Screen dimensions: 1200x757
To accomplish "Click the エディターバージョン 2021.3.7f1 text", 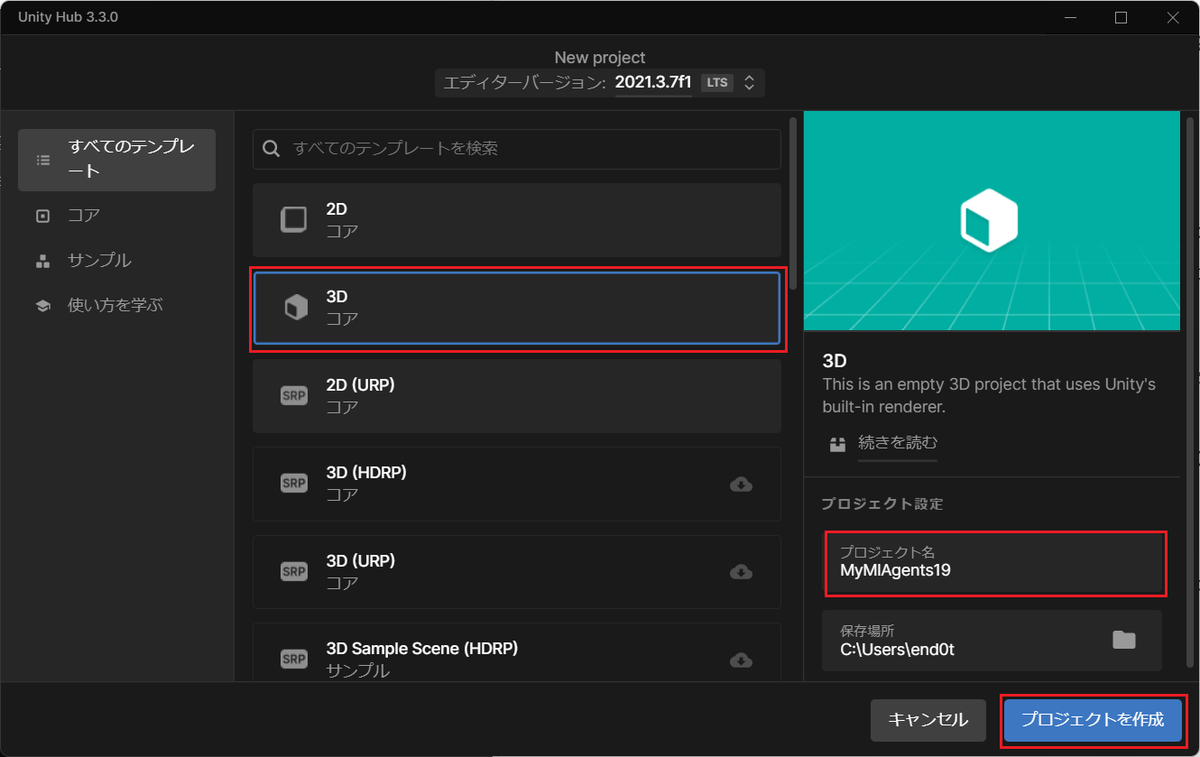I will (568, 83).
